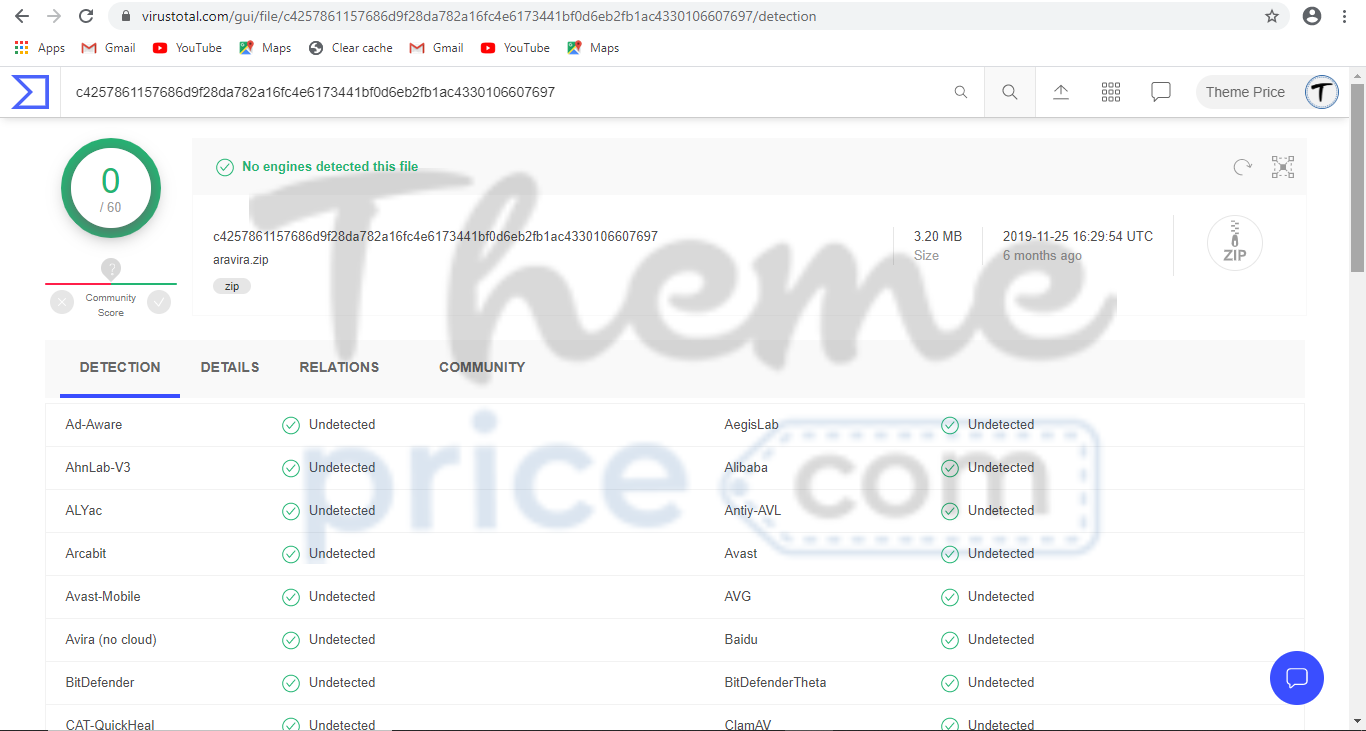The image size is (1366, 731).
Task: Open Apps bookmark shortcut
Action: pos(40,48)
